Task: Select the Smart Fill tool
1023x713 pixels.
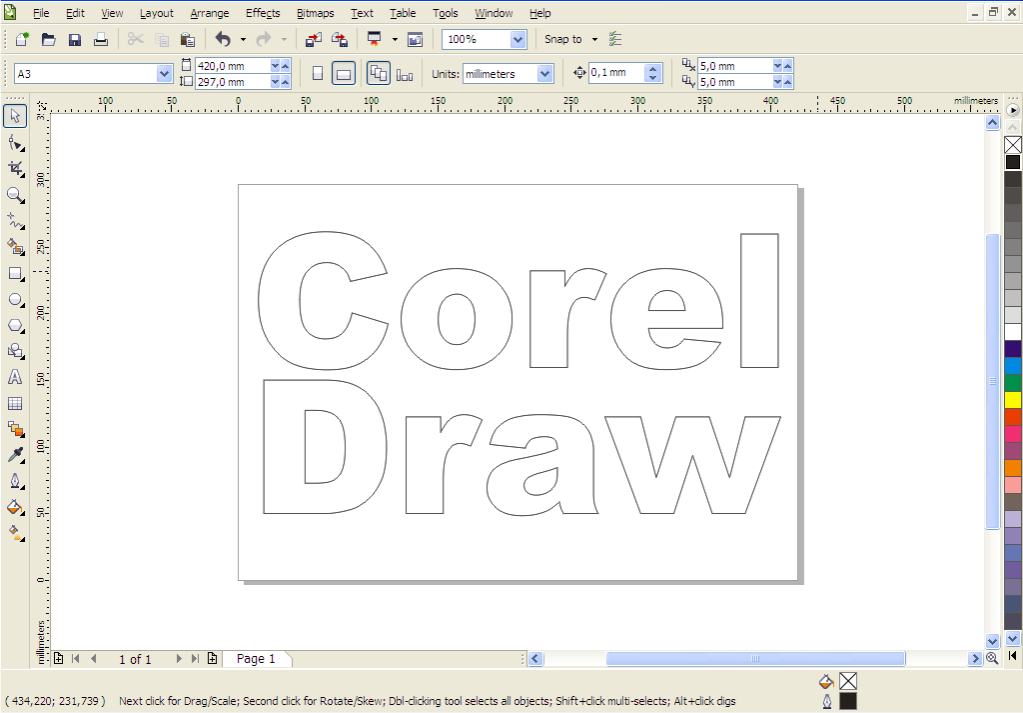Action: click(x=15, y=247)
